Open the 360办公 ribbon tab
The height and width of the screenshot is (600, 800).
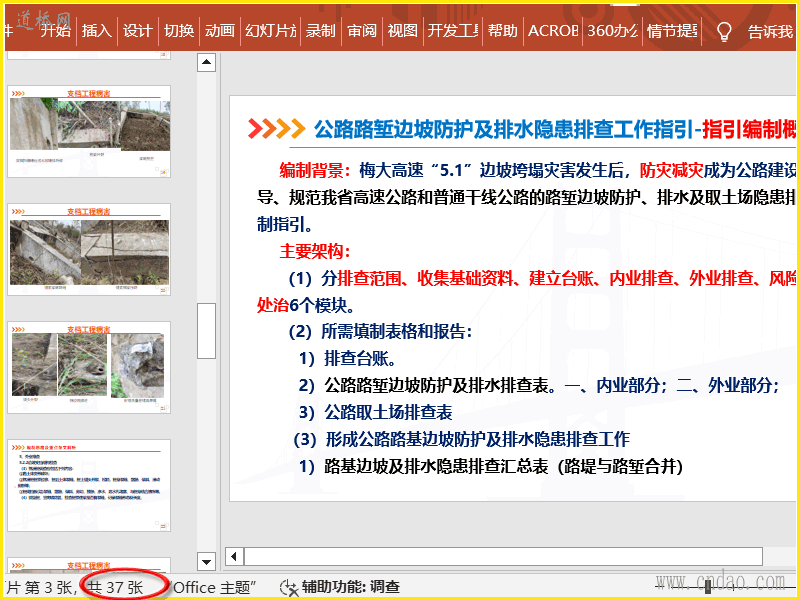(613, 31)
